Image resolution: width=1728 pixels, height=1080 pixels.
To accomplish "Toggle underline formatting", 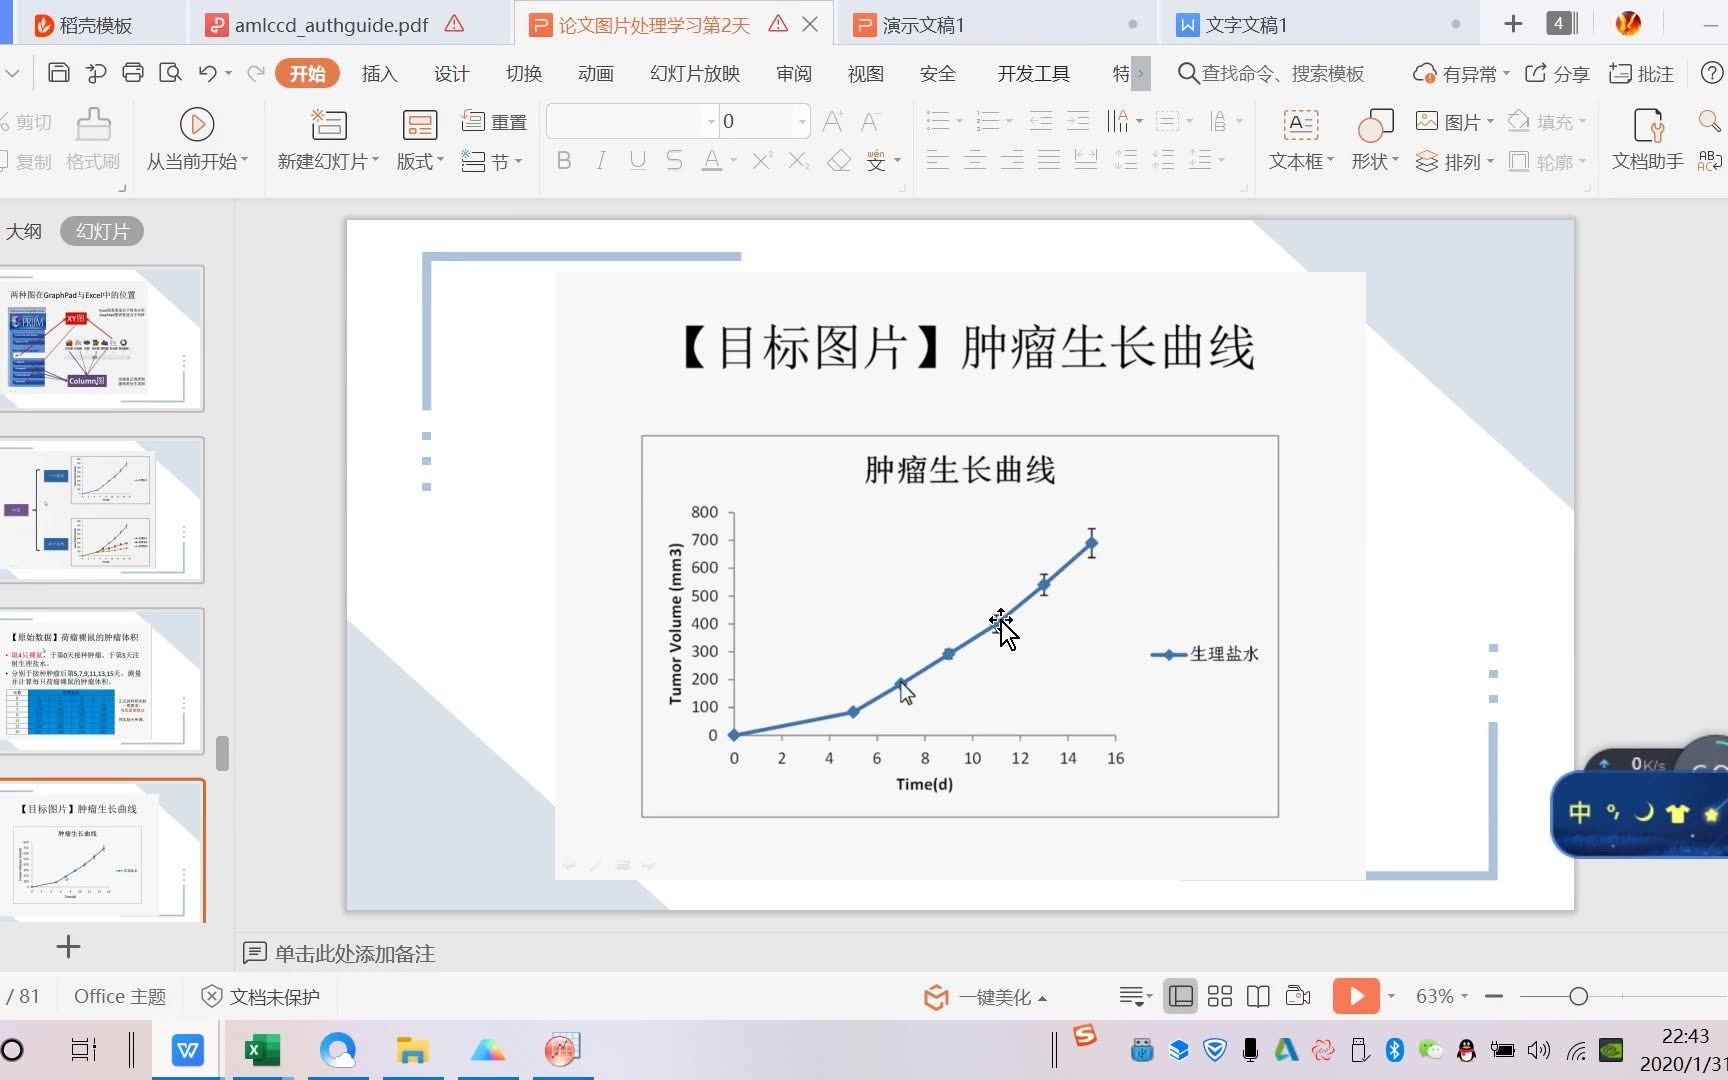I will (x=637, y=160).
